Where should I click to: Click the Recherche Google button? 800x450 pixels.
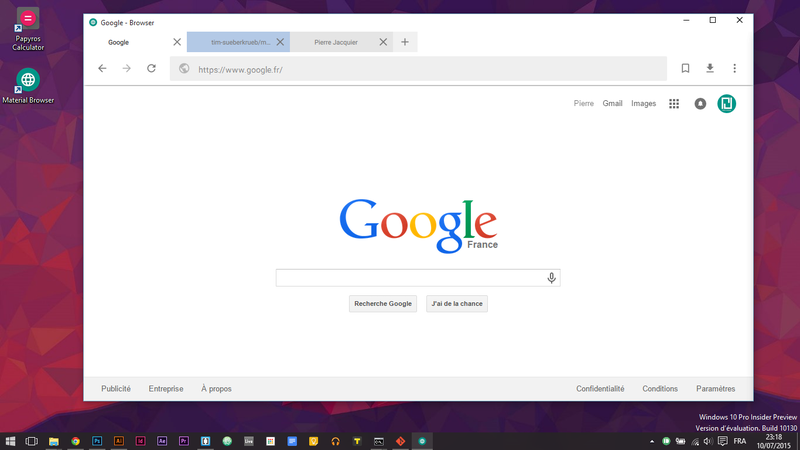383,304
